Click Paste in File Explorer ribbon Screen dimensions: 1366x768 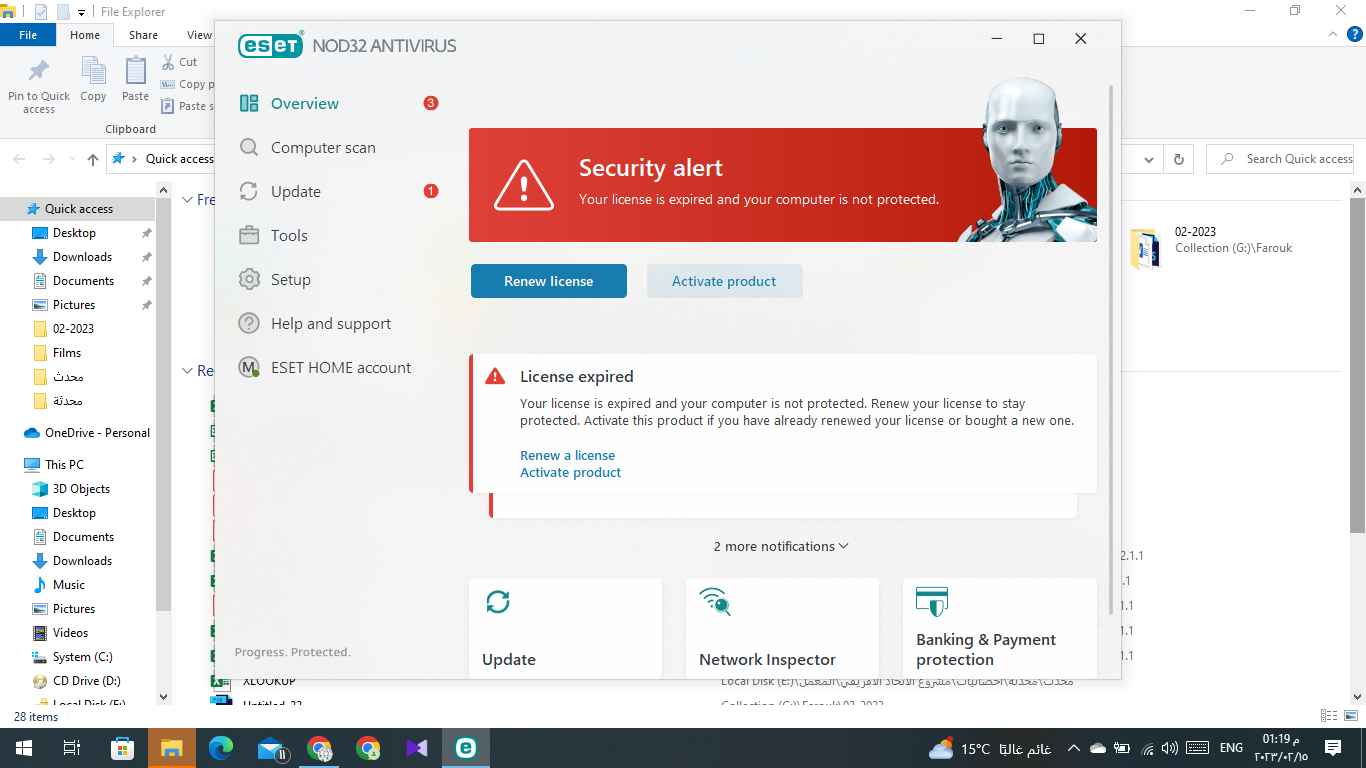[135, 80]
